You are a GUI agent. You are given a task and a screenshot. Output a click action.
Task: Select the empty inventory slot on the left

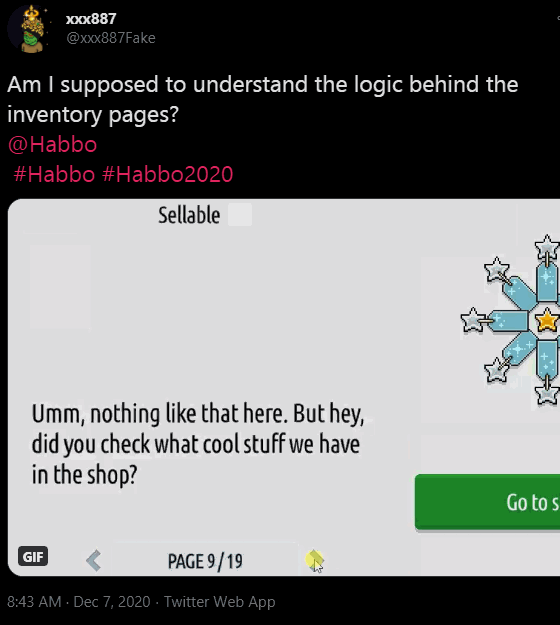pos(60,287)
